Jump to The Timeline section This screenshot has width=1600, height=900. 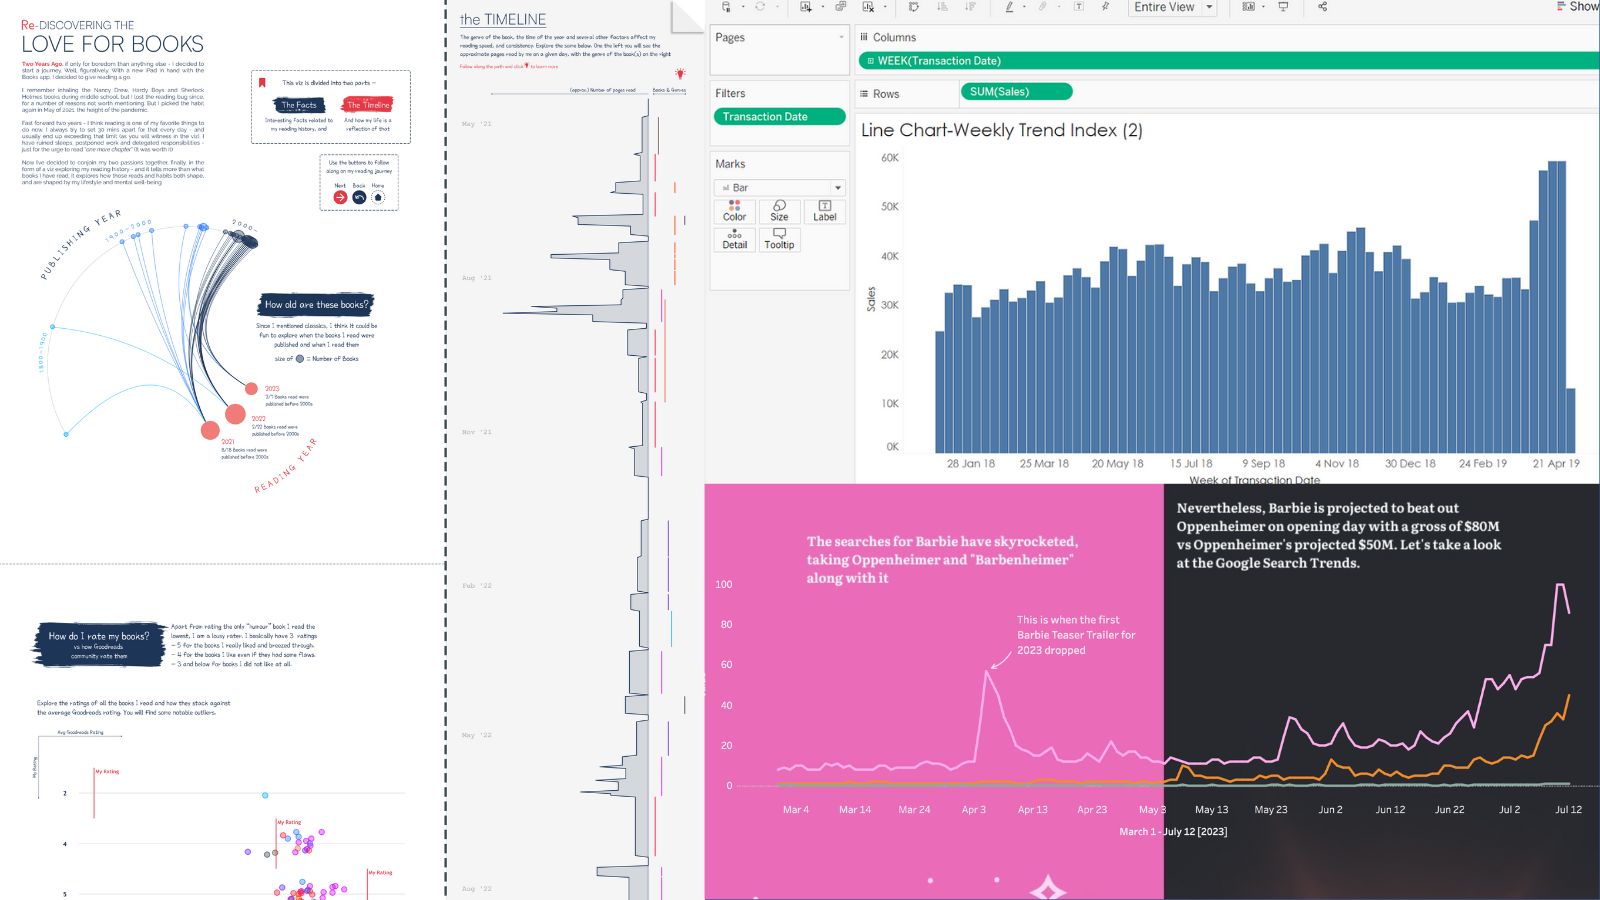tap(368, 105)
